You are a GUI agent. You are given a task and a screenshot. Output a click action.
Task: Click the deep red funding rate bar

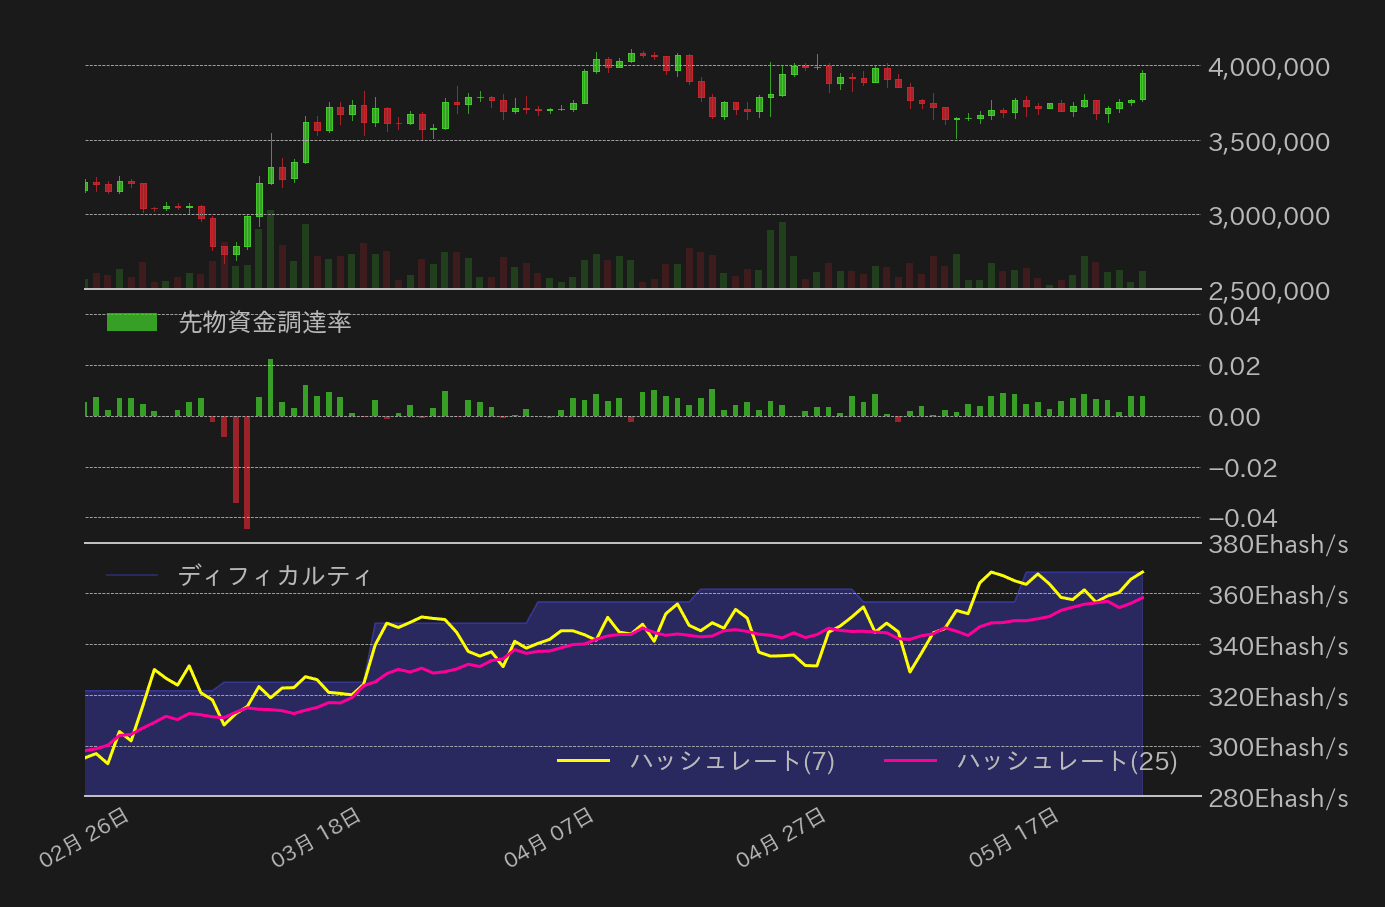point(246,470)
